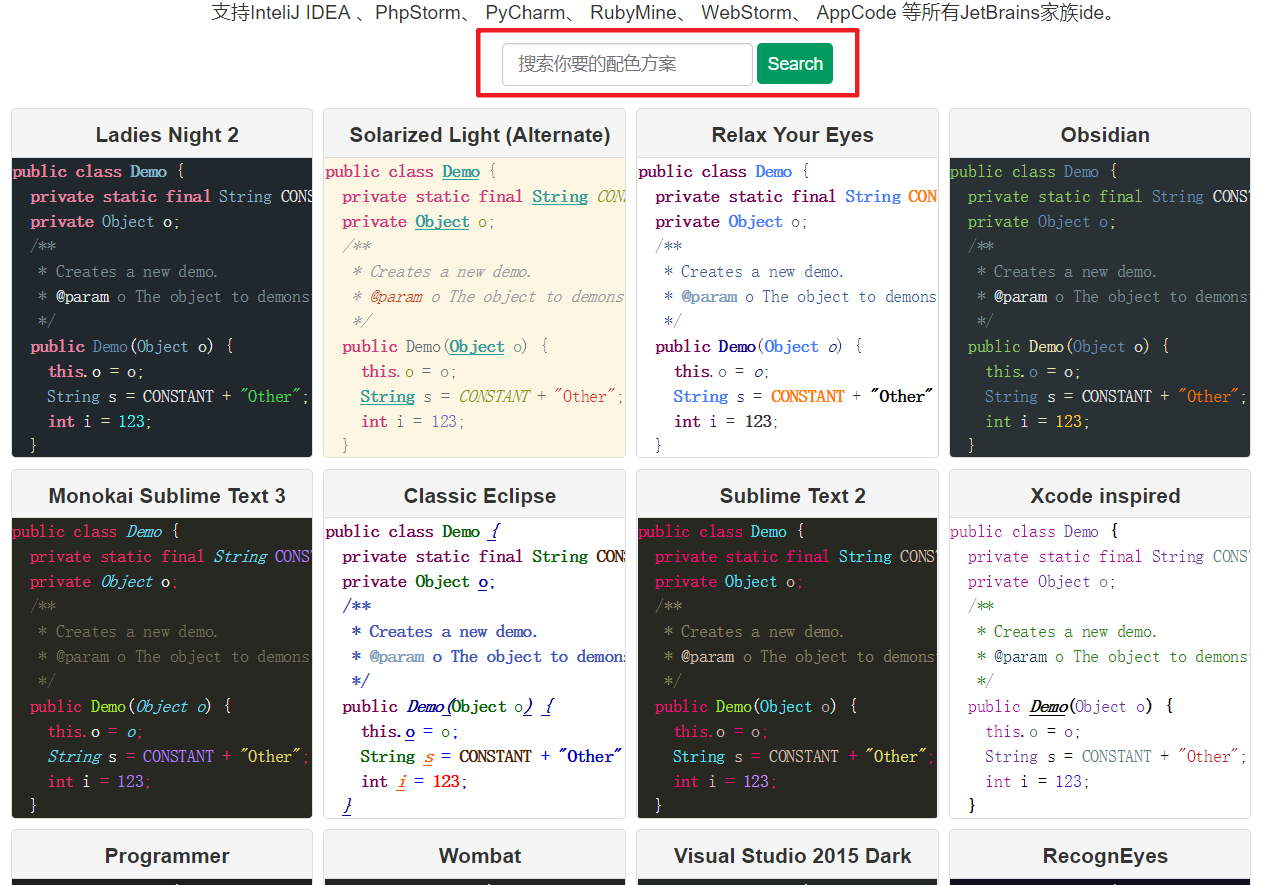Select the Relax Your Eyes scheme

click(791, 134)
